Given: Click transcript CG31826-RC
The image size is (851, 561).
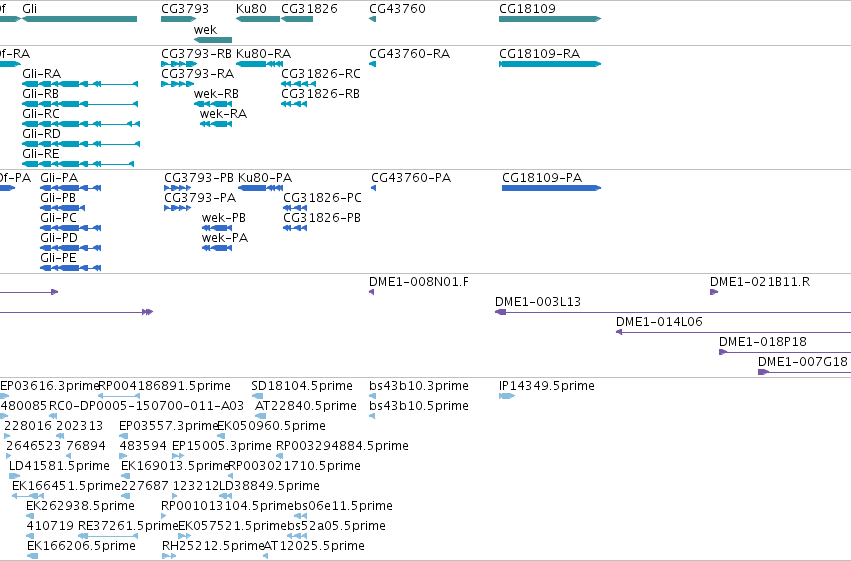Looking at the screenshot, I should (299, 84).
